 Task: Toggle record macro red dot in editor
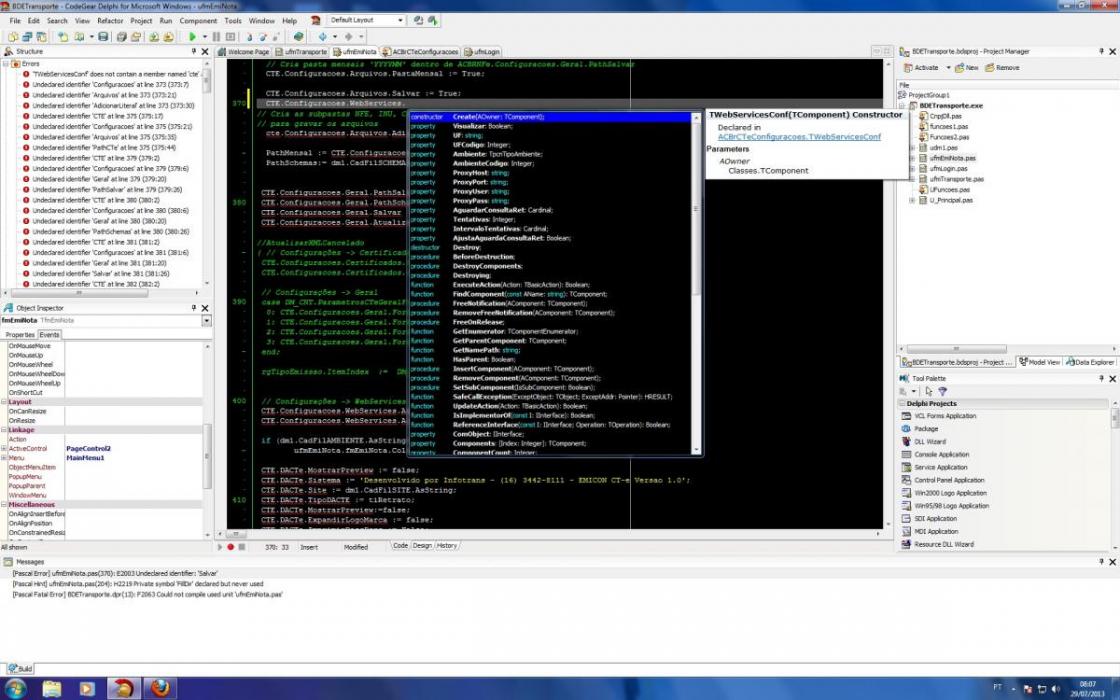[231, 547]
